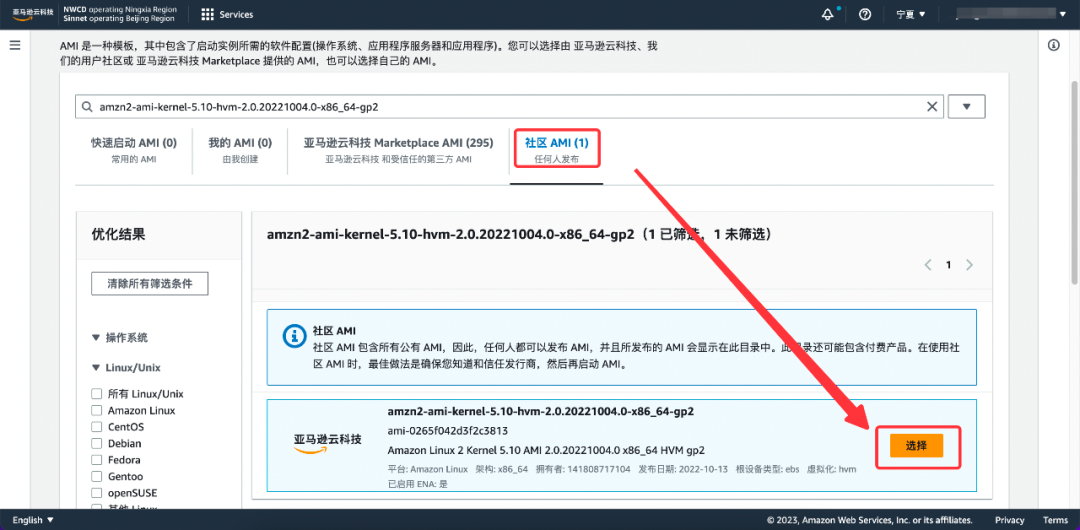Go to next results page arrow

pos(970,265)
